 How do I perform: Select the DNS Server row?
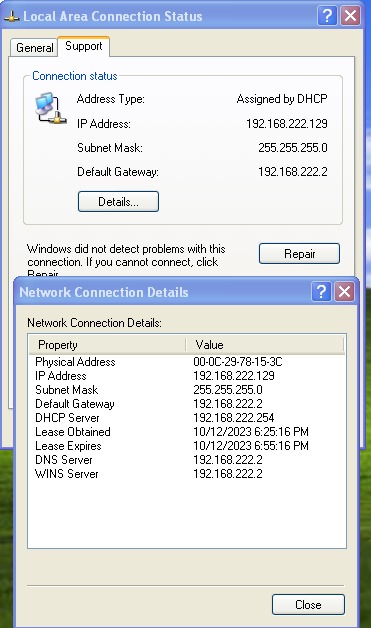pyautogui.click(x=187, y=460)
